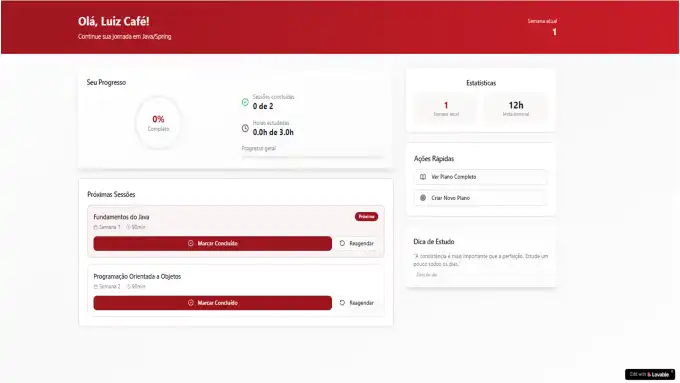Select Criar Novo Plano quick action

tap(481, 198)
